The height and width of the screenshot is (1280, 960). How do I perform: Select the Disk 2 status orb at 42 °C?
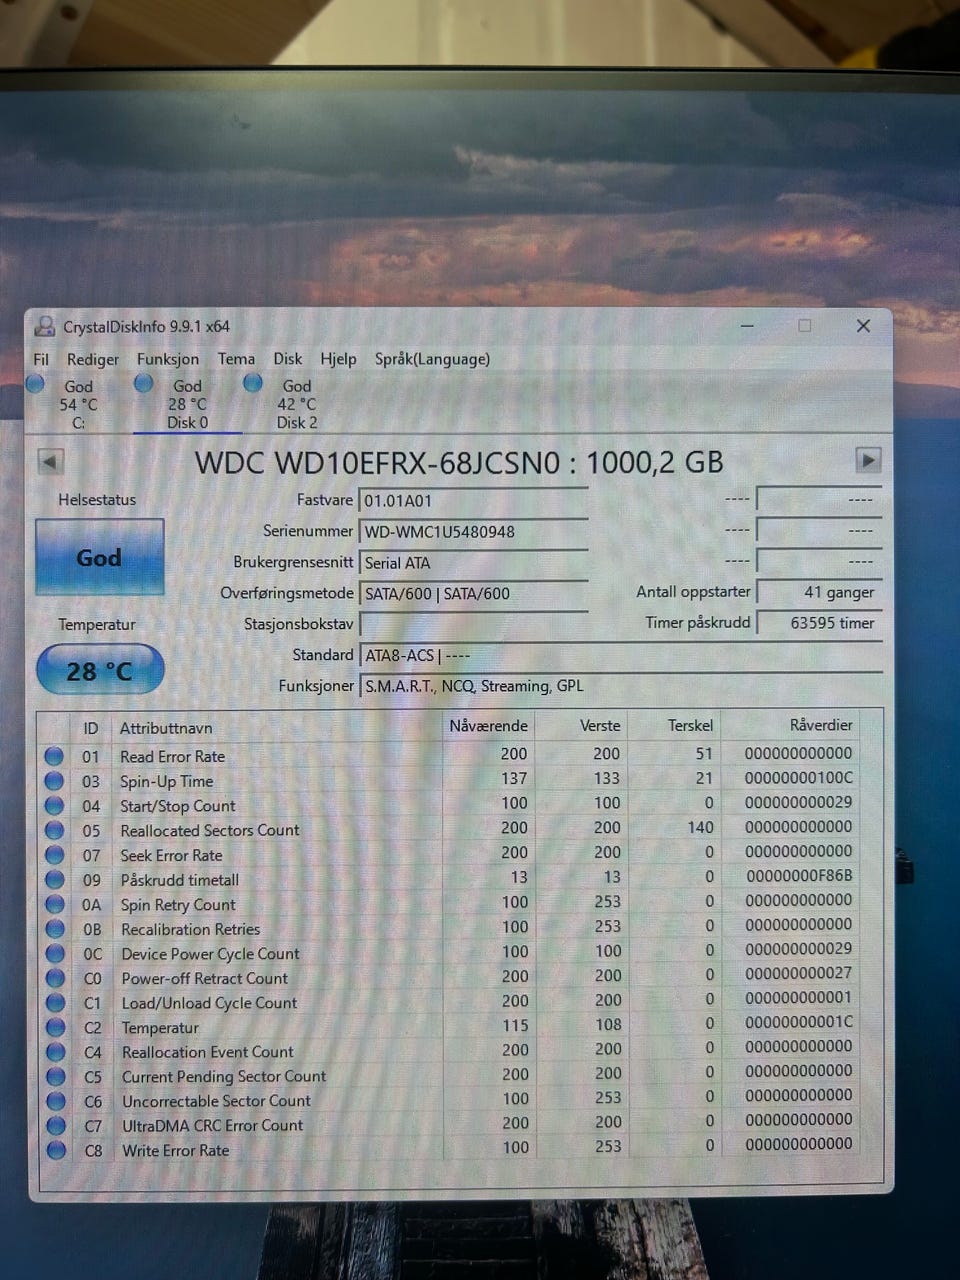(x=253, y=383)
